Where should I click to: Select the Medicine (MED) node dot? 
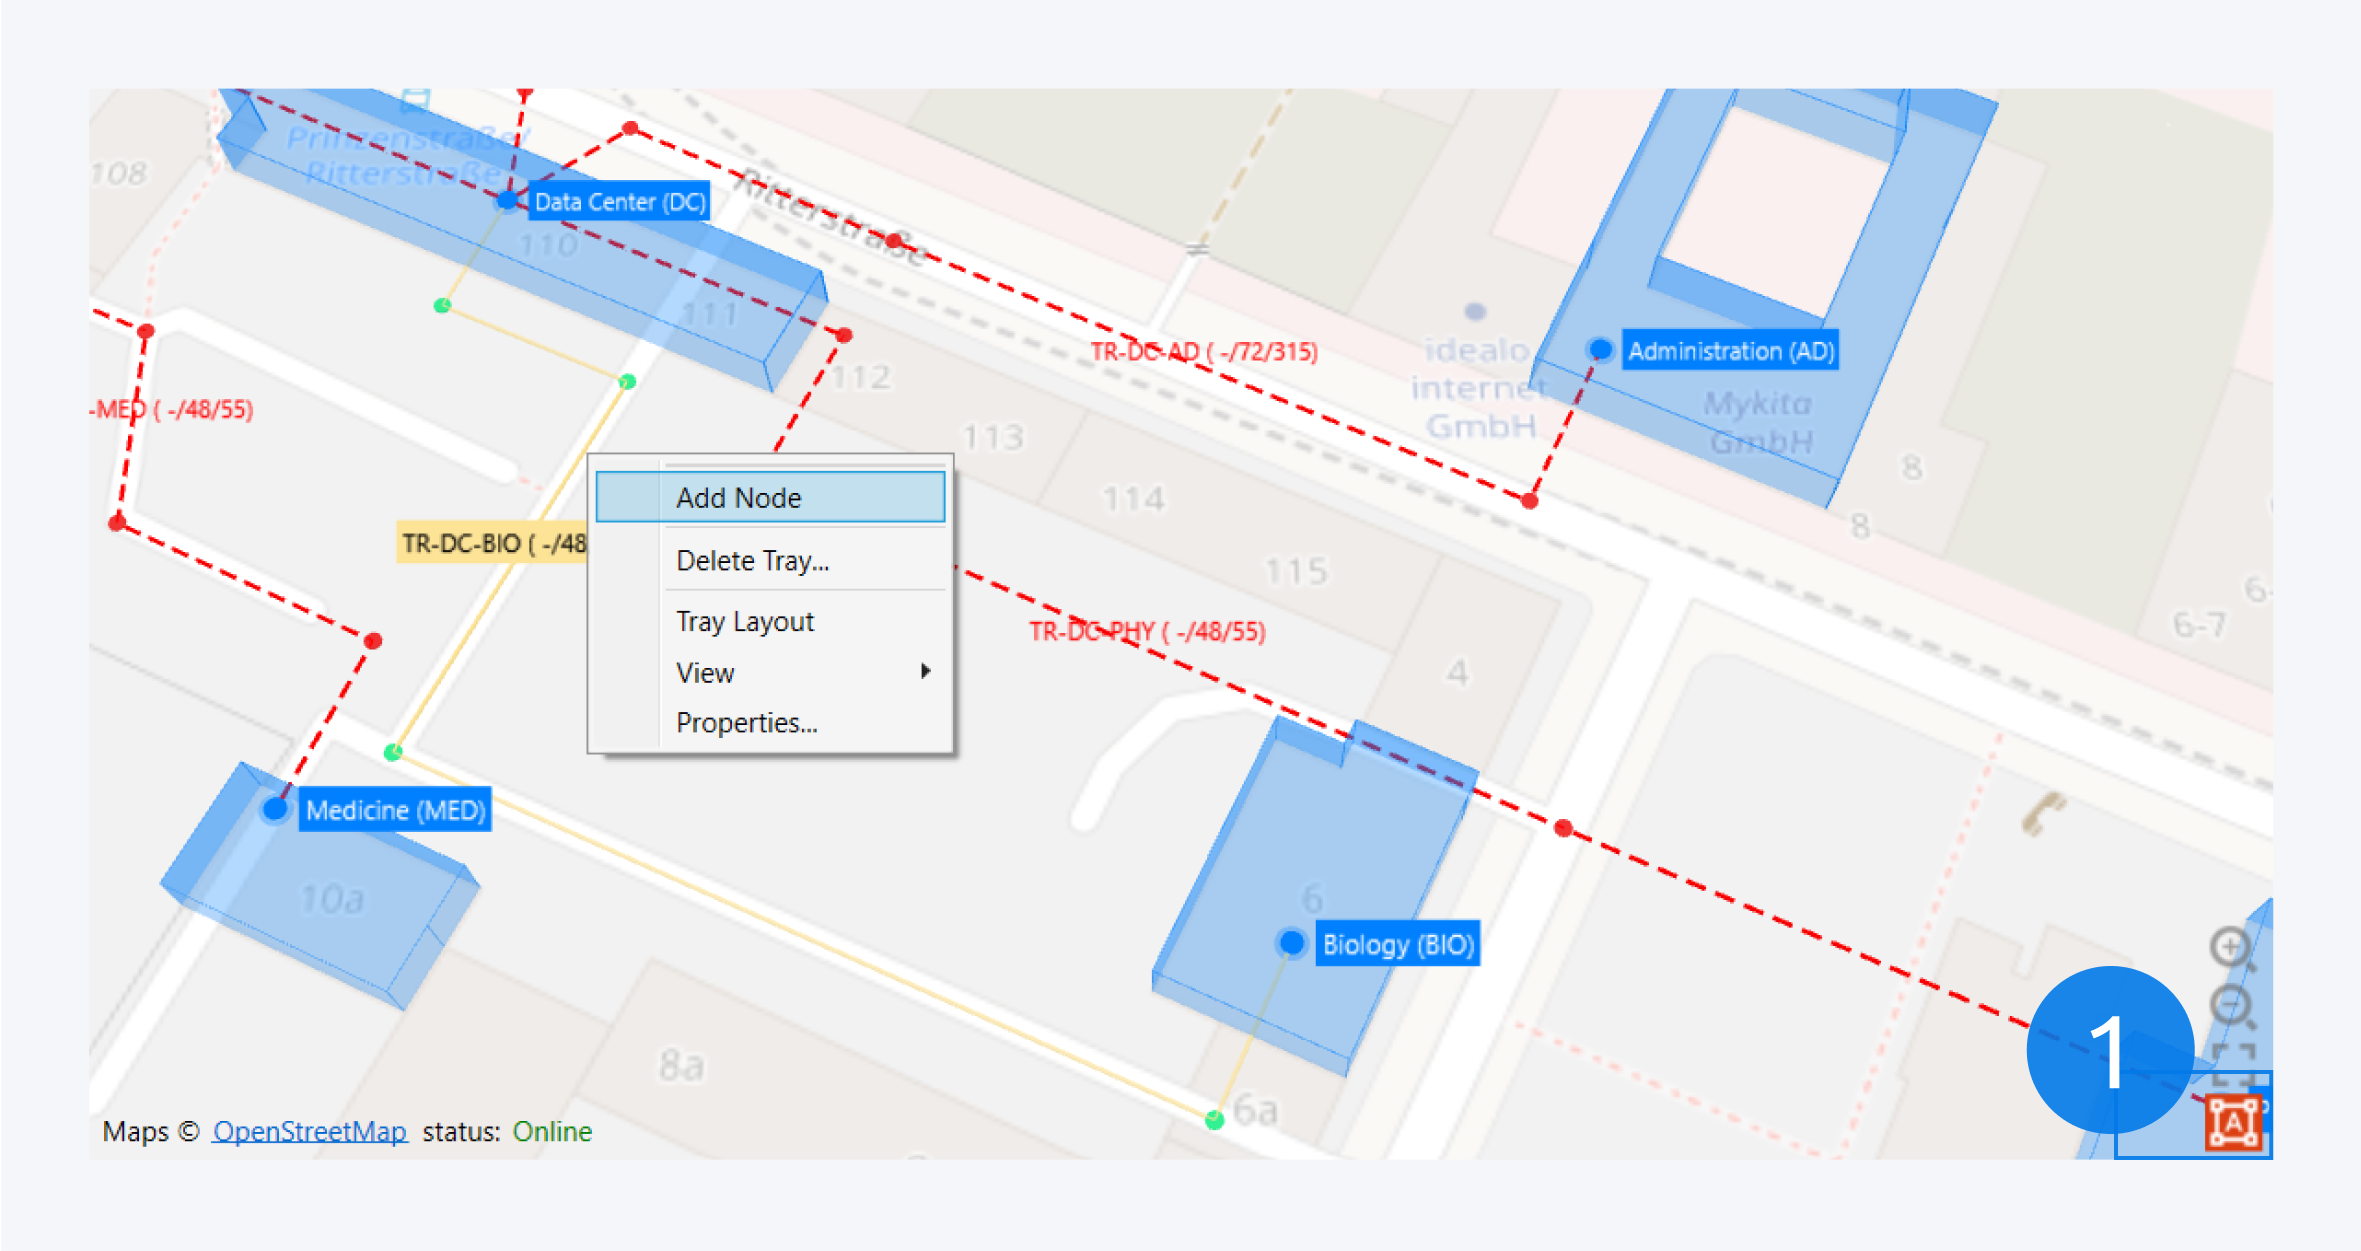point(274,808)
